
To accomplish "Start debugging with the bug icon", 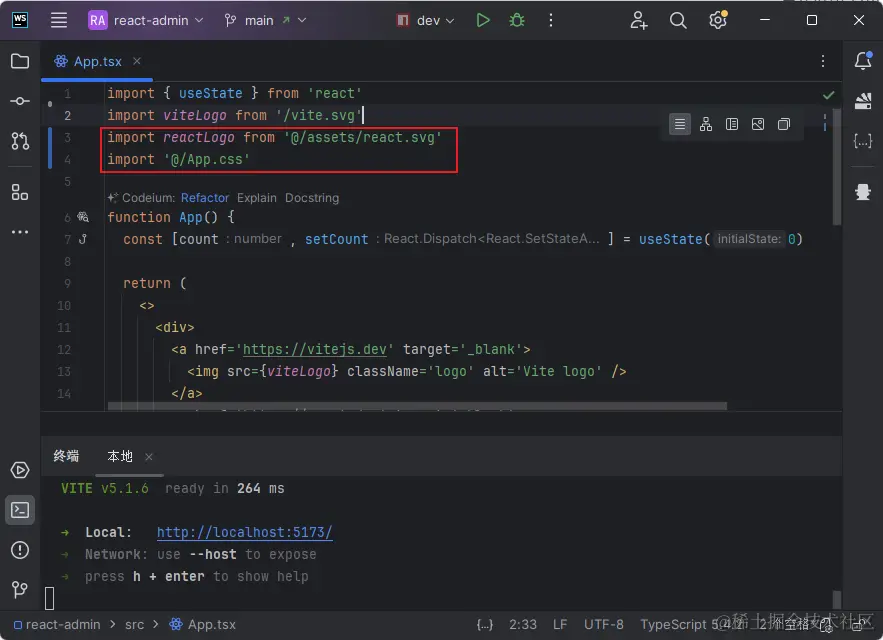I will click(x=516, y=20).
